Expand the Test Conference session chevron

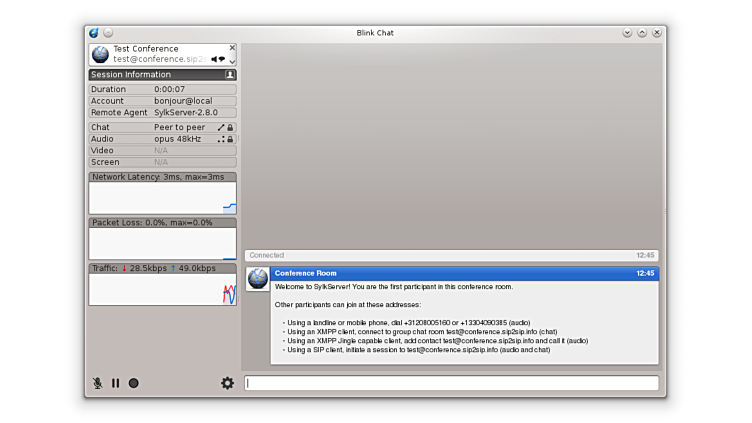(232, 62)
